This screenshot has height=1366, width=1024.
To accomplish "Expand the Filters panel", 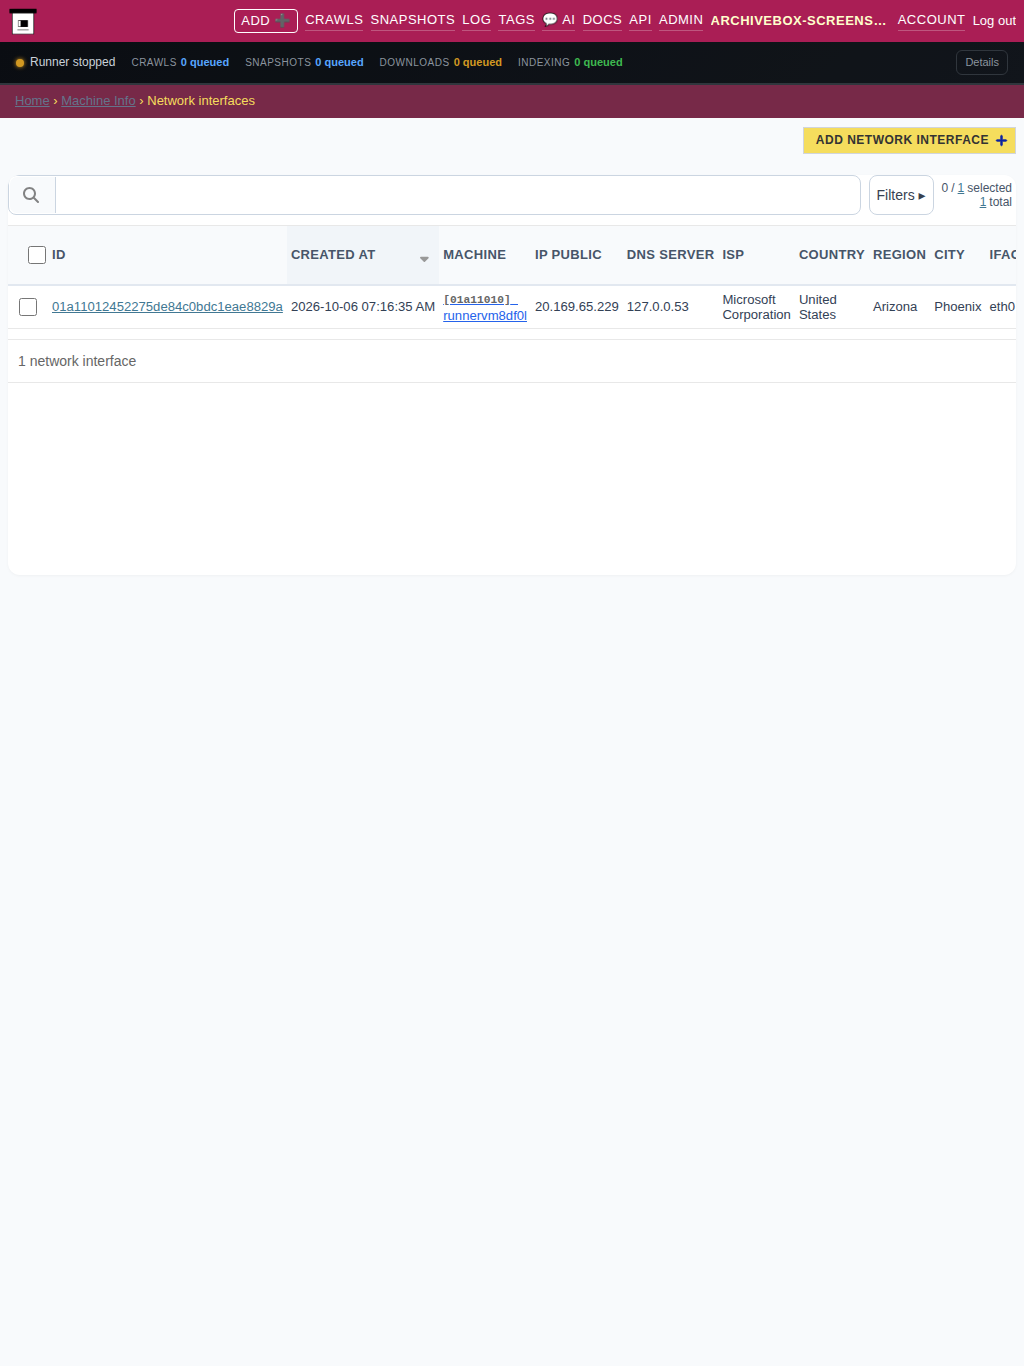I will click(901, 195).
